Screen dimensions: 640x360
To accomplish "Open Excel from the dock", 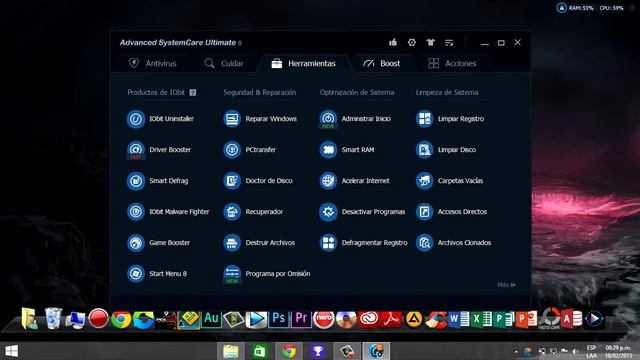I will tap(481, 319).
